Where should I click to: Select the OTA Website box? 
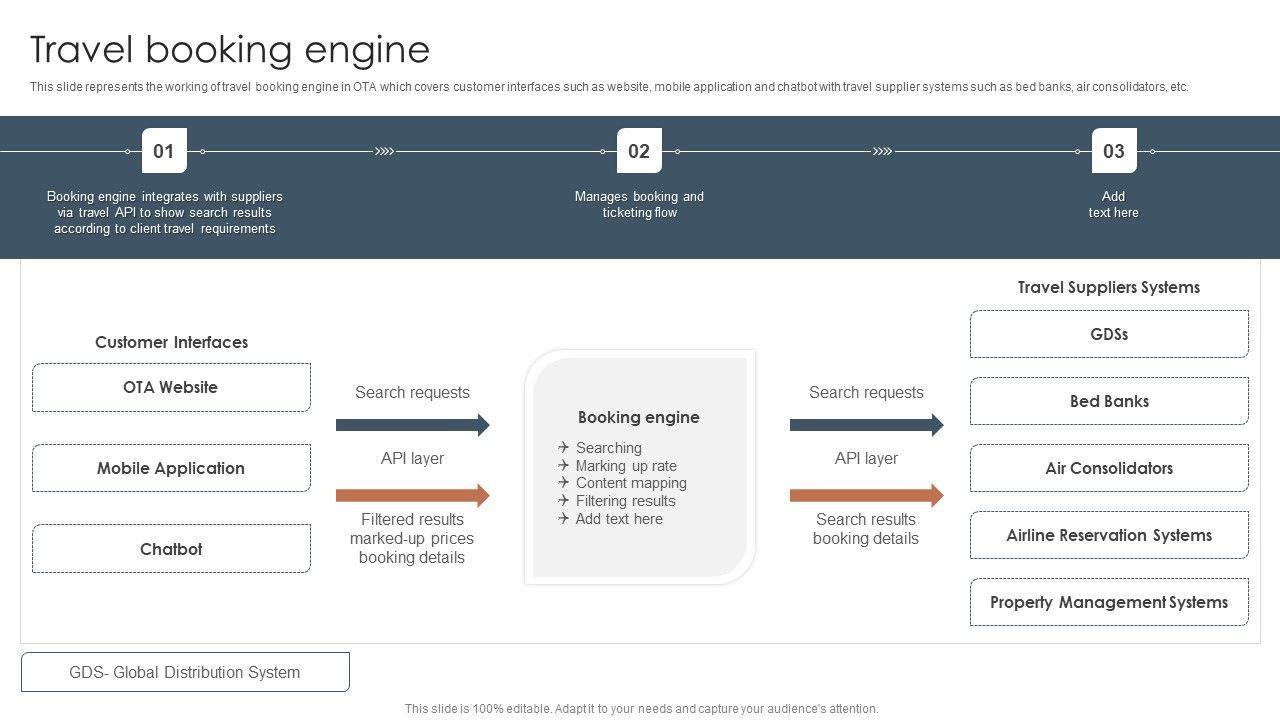(x=171, y=388)
